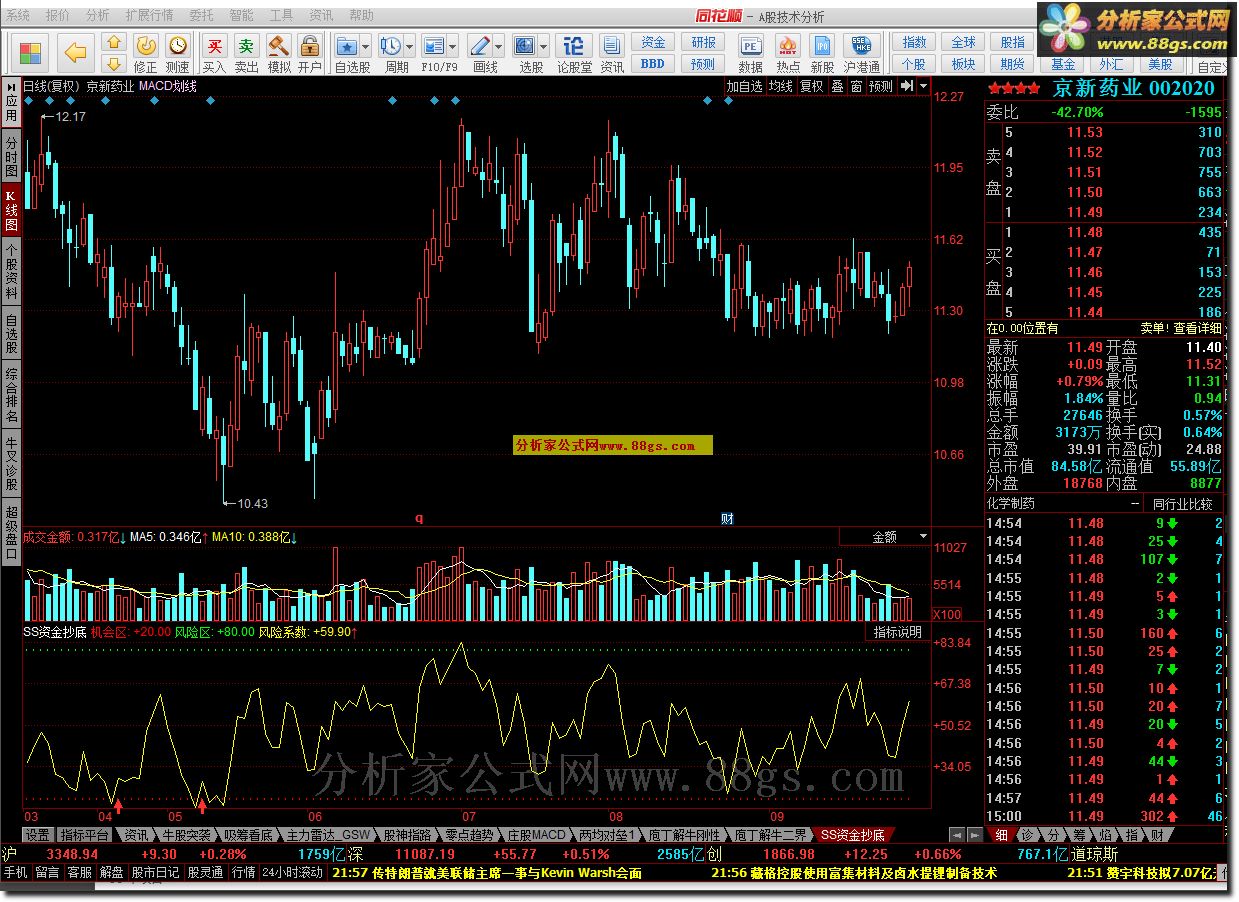This screenshot has height=902, width=1239.
Task: Expand the arrow dropdown next to 预测 on chart
Action: (922, 86)
